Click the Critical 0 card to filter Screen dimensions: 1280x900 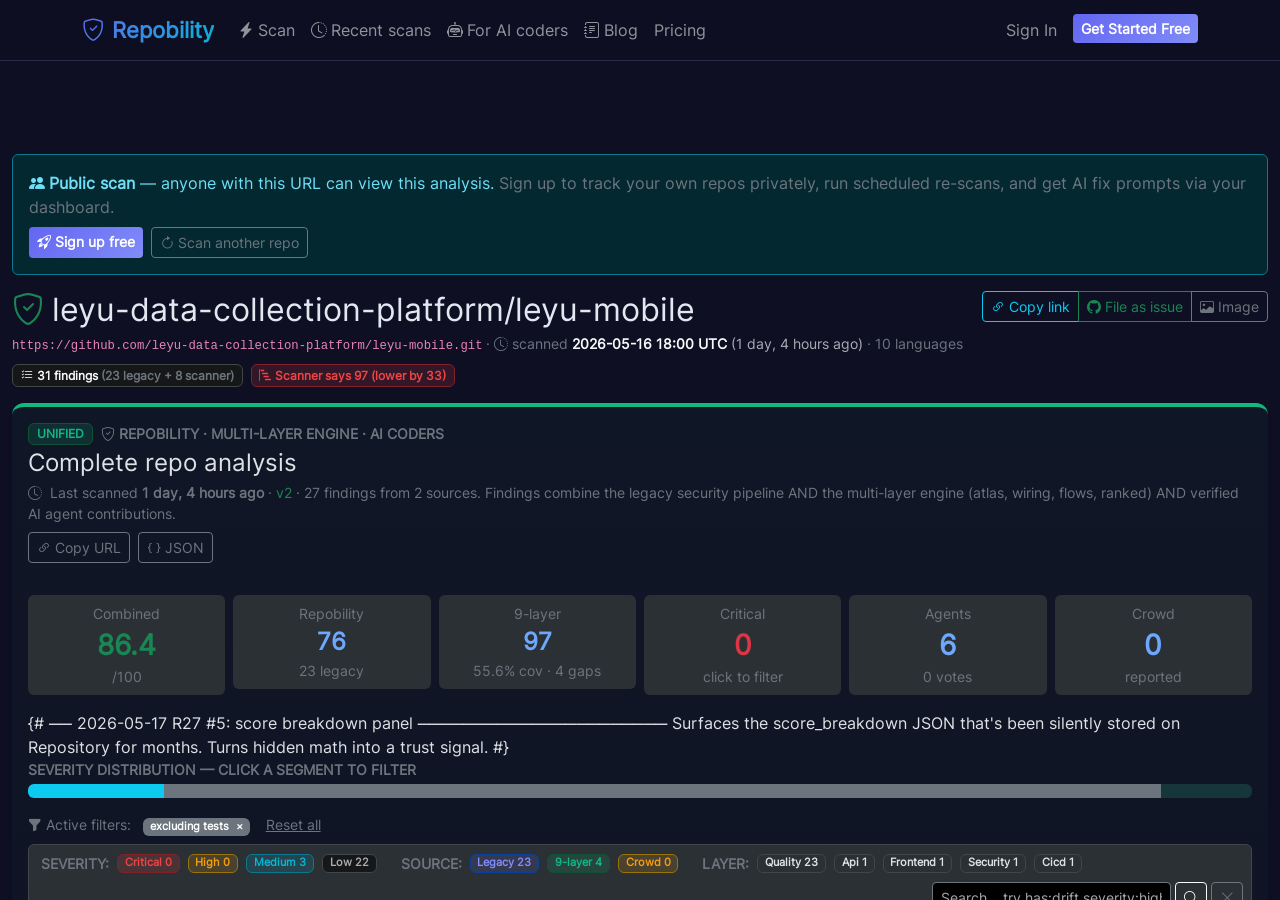[742, 645]
